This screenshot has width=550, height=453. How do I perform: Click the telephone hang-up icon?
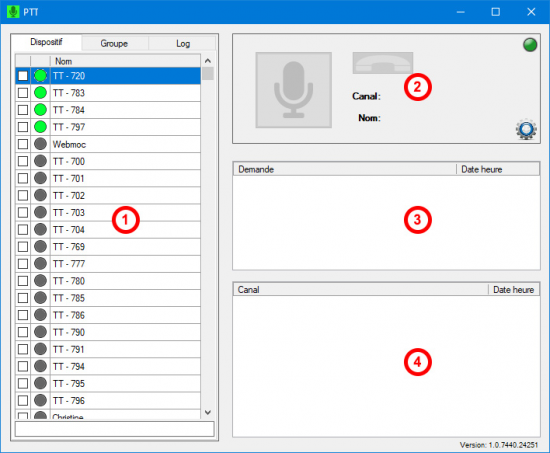tap(383, 63)
